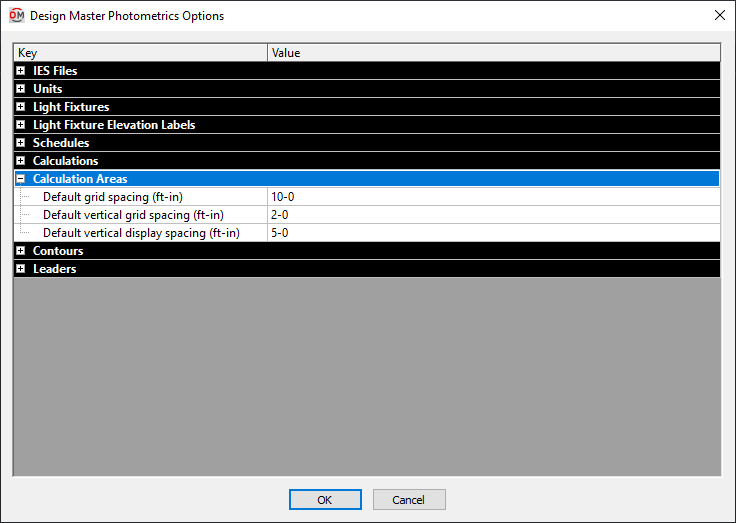Expand the Schedules section
736x523 pixels.
[21, 143]
